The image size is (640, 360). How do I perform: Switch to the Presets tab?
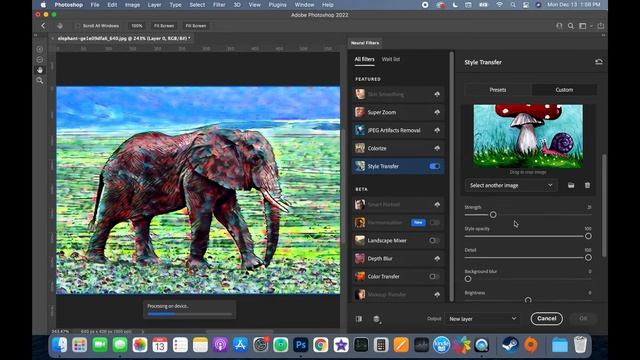coord(498,90)
